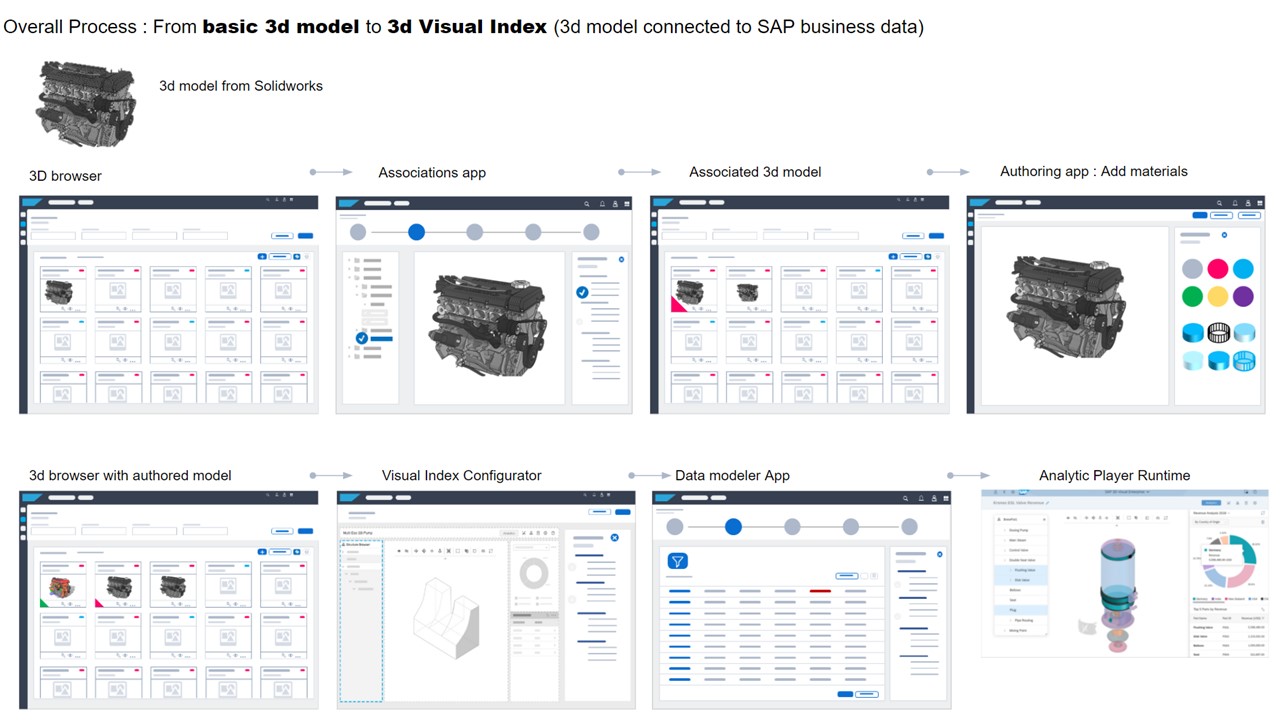Select the blue wireframe cylinder material

(x=1243, y=360)
